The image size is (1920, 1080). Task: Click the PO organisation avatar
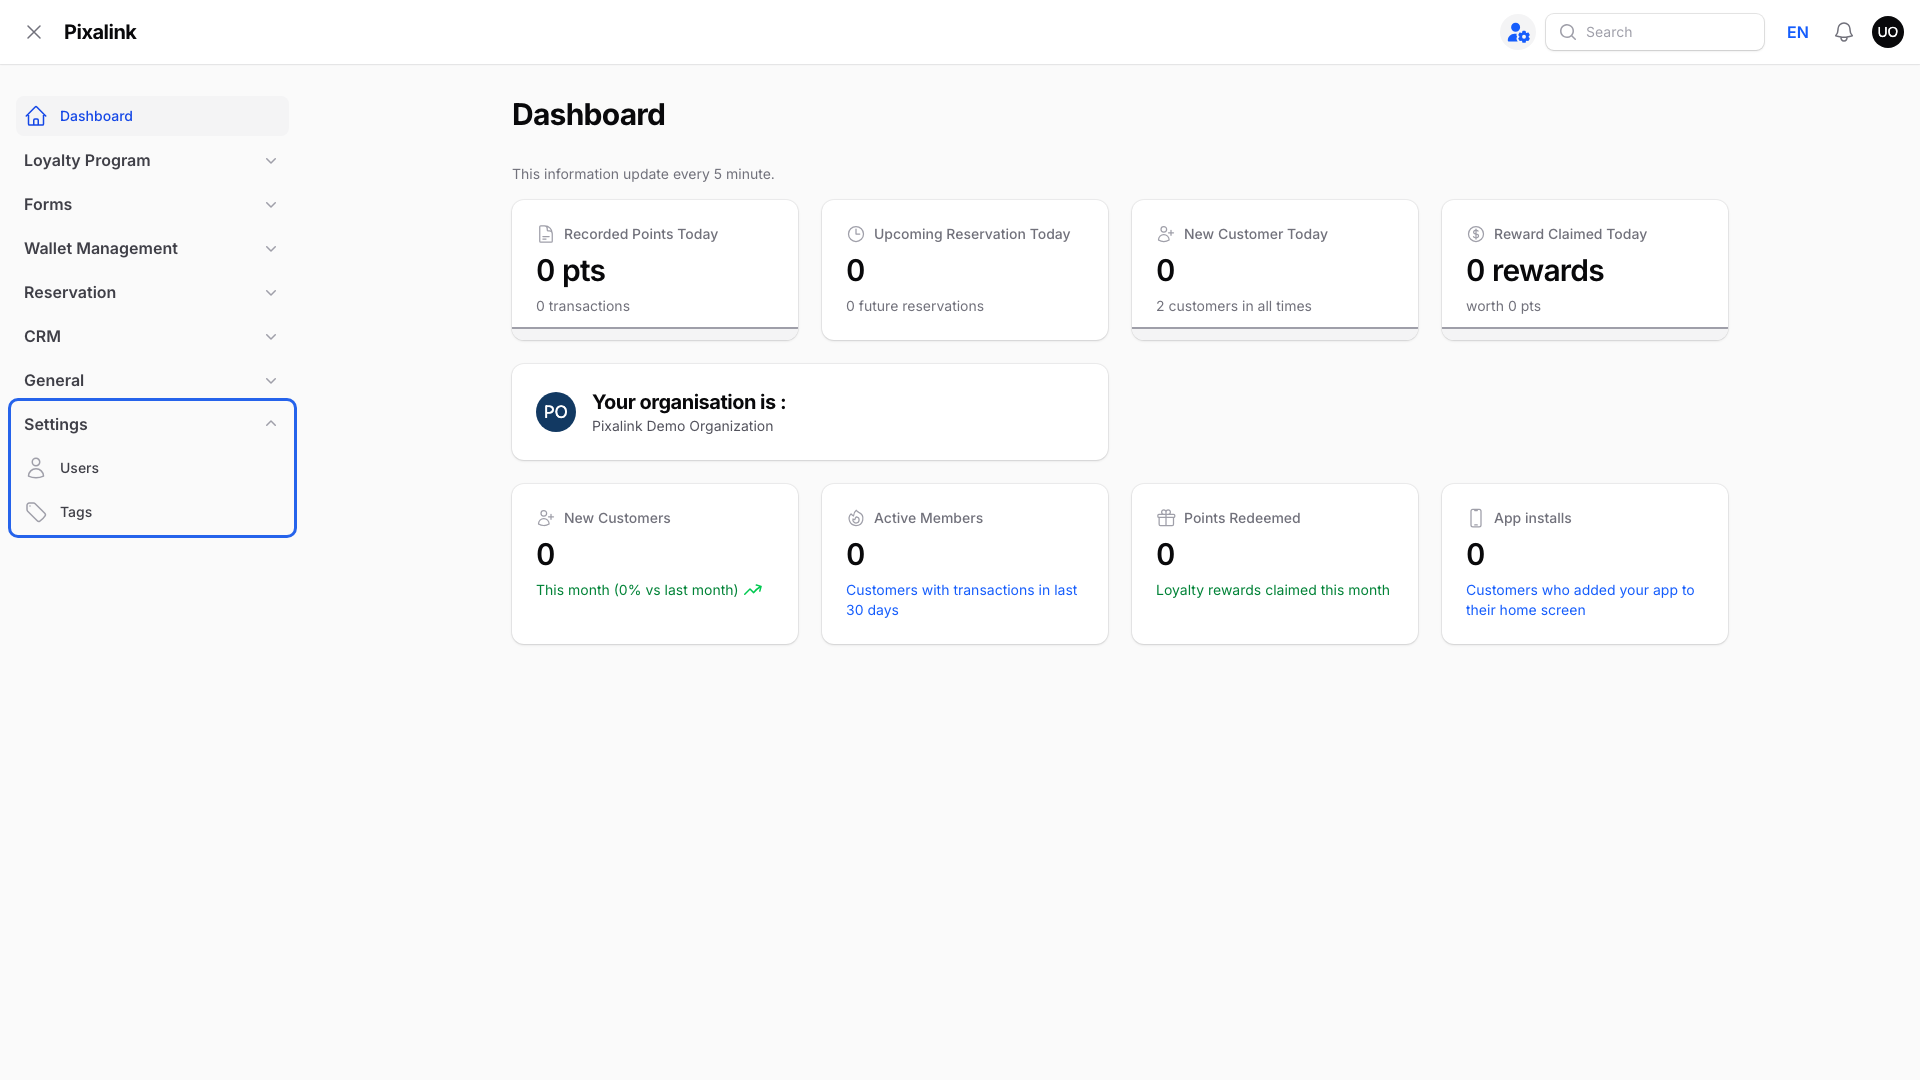[x=556, y=412]
